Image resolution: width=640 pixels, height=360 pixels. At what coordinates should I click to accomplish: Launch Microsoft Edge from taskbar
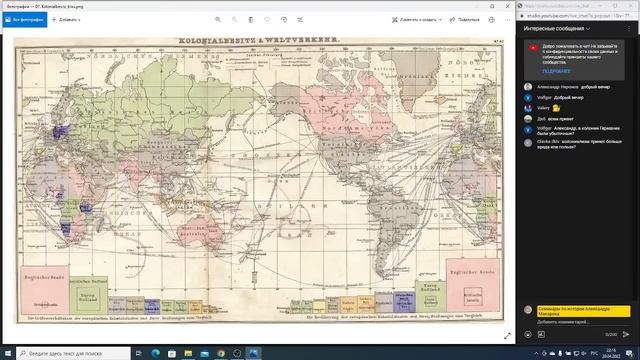click(156, 353)
